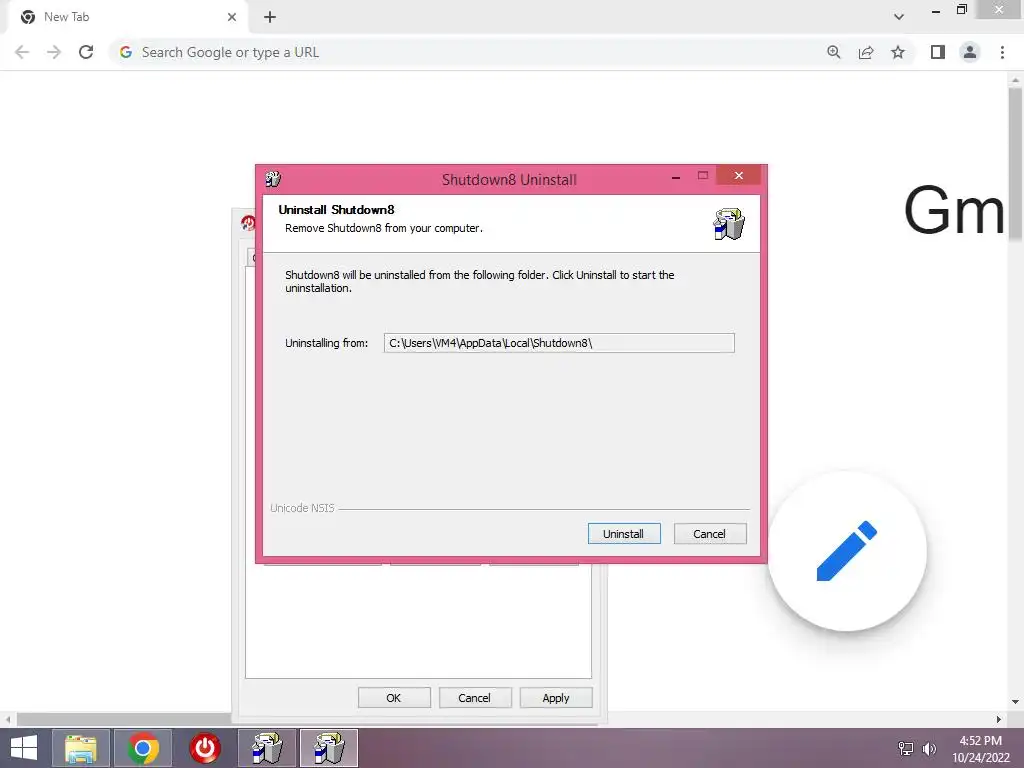1024x768 pixels.
Task: Select first uninstaller taskbar icon
Action: (x=267, y=748)
